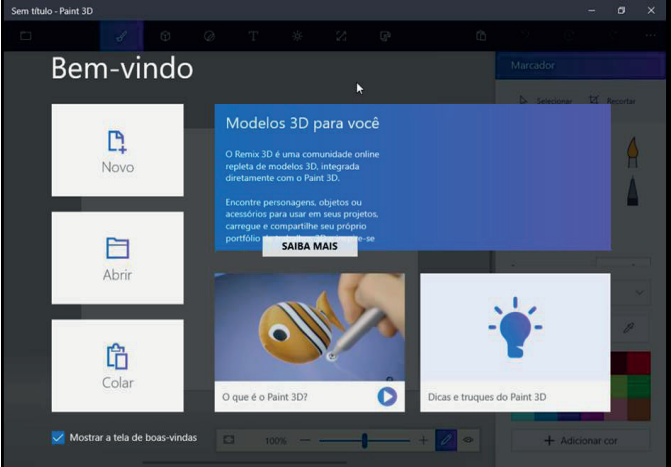
Task: Uncheck Mostrar a tela de boas-vindas
Action: 58,438
